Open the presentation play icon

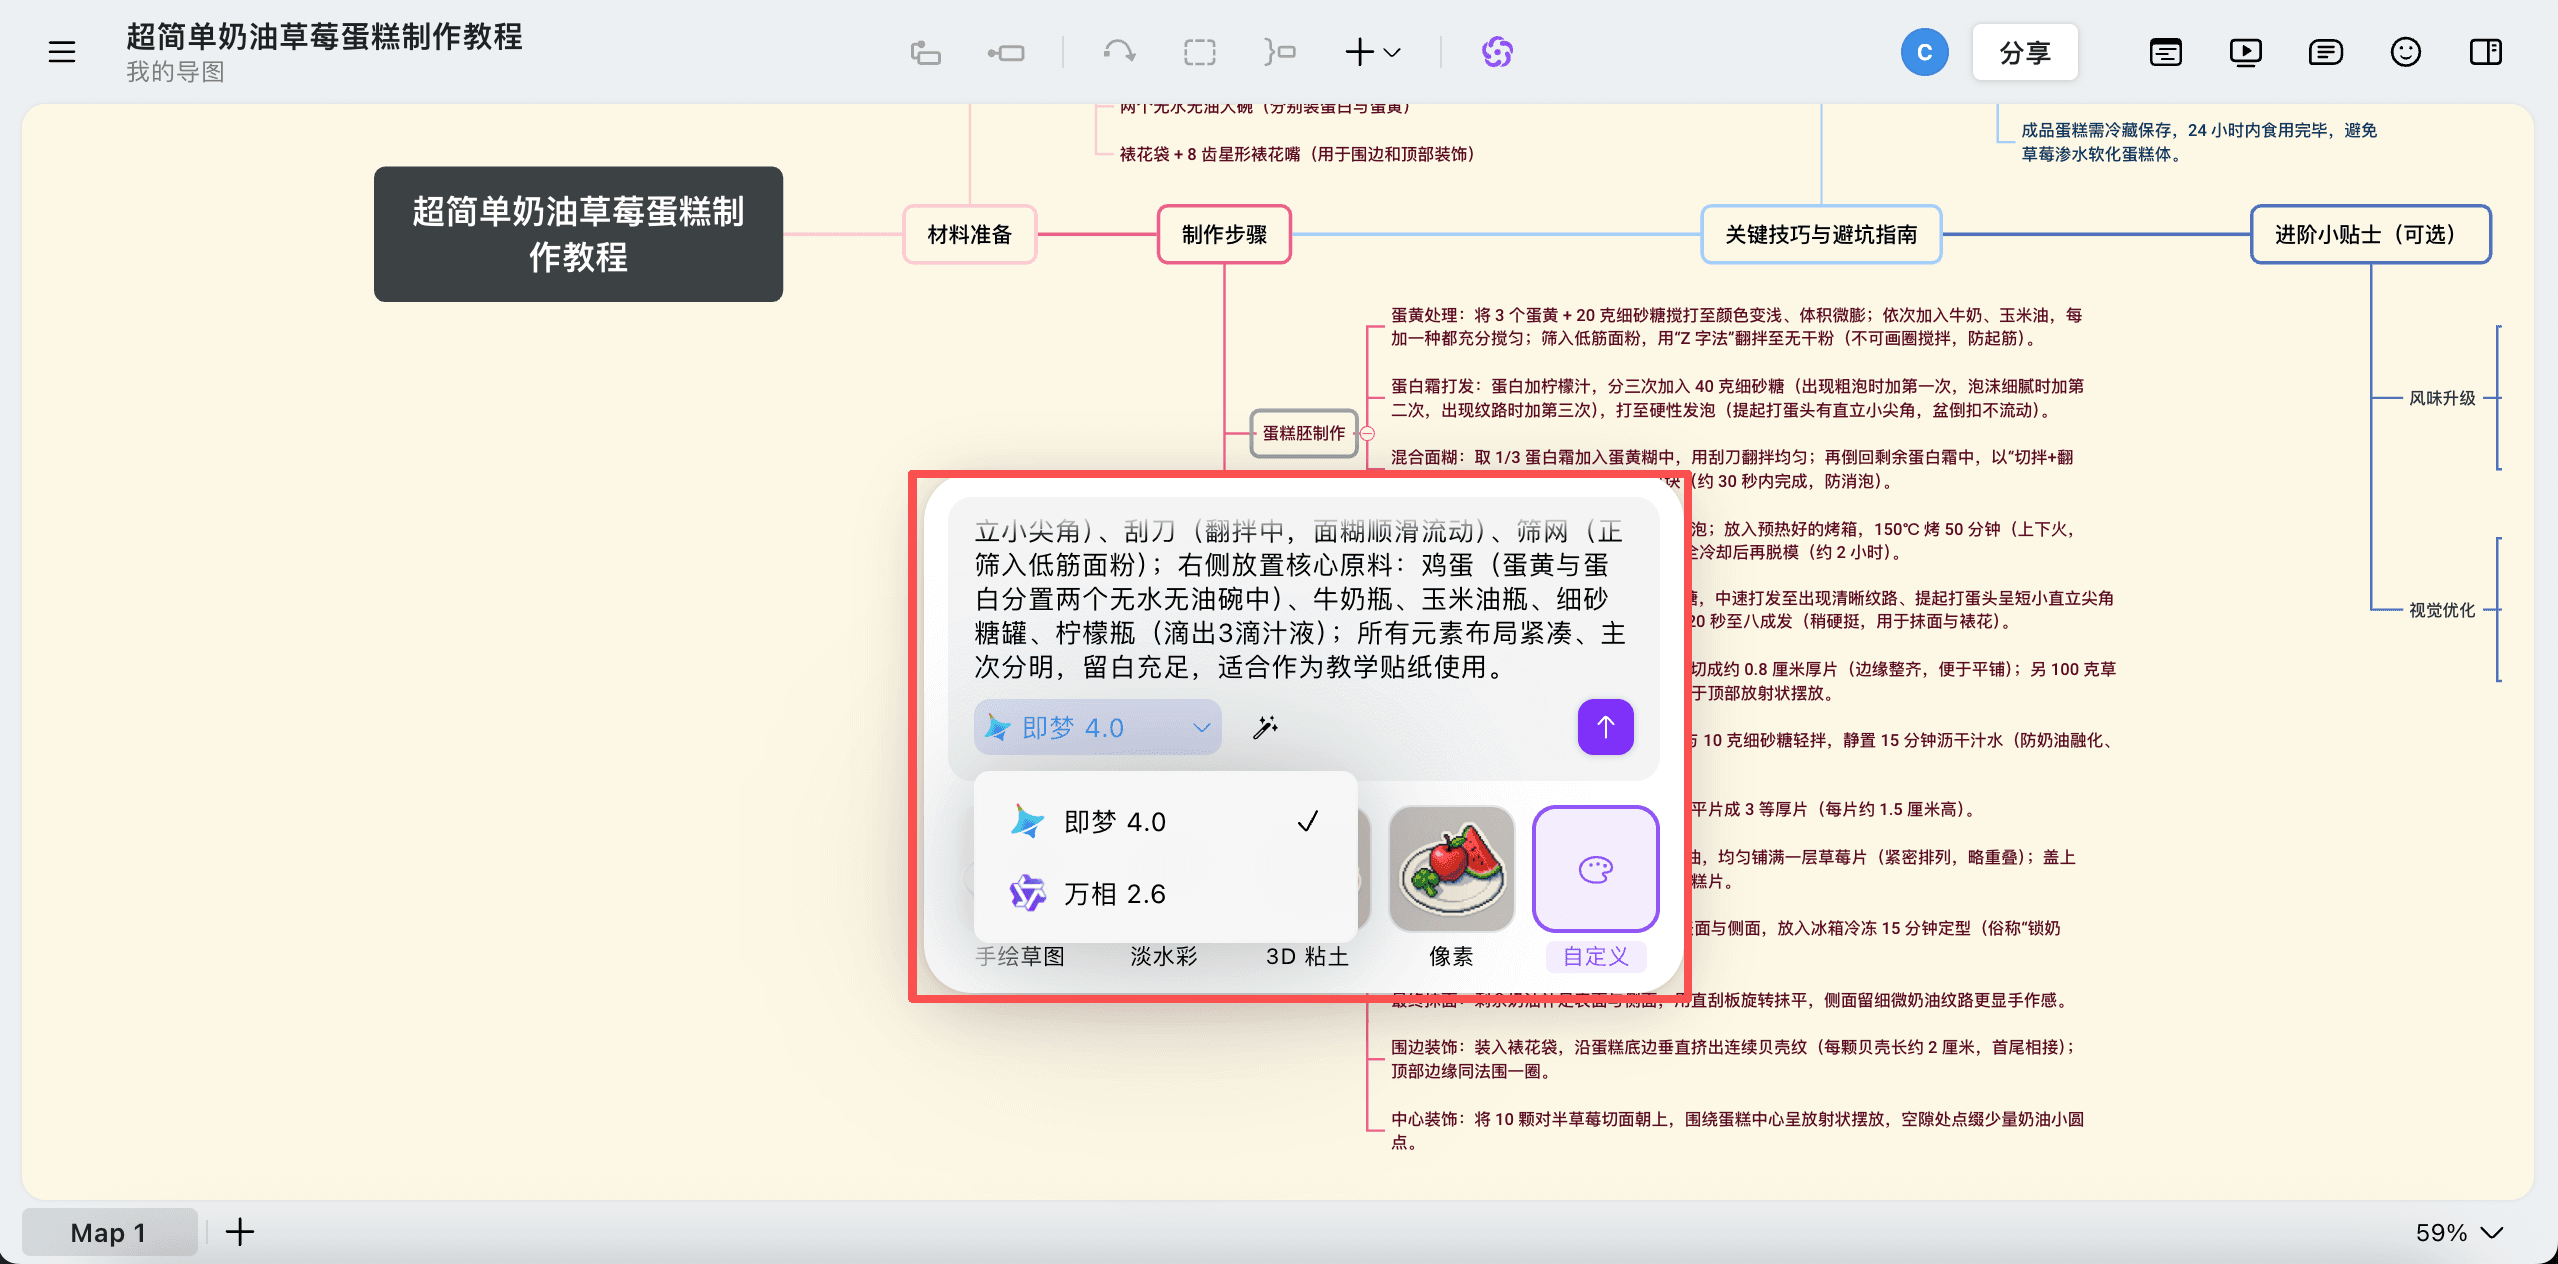tap(2244, 51)
